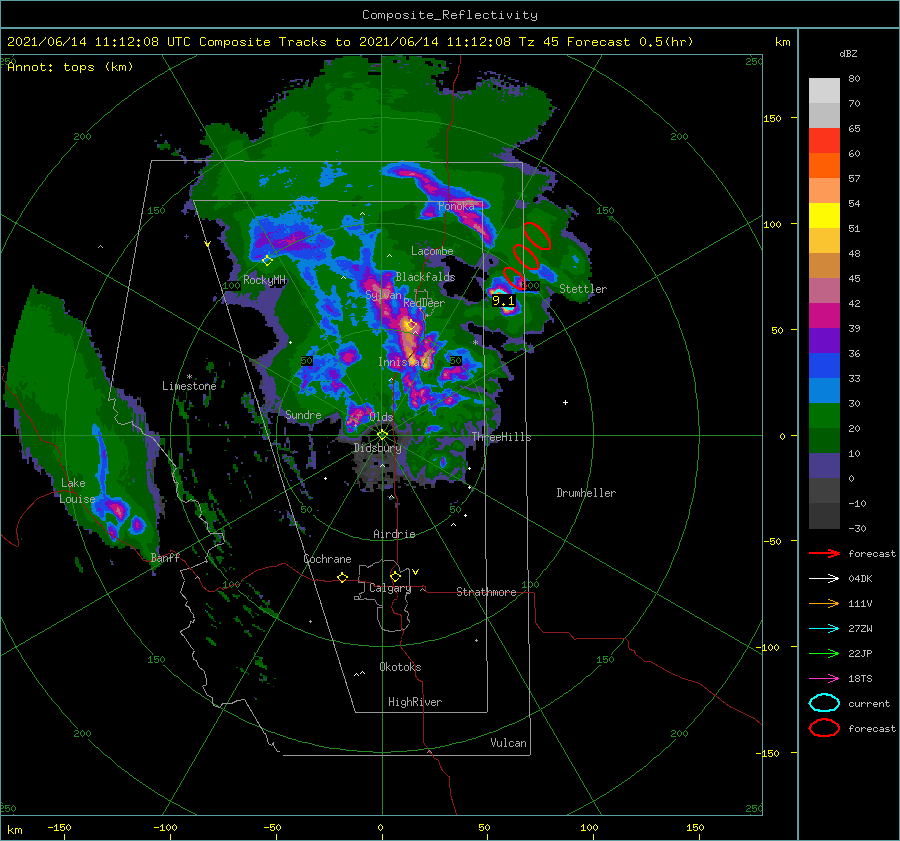Image resolution: width=900 pixels, height=841 pixels.
Task: Select the white 04DK arrow legend icon
Action: [824, 578]
